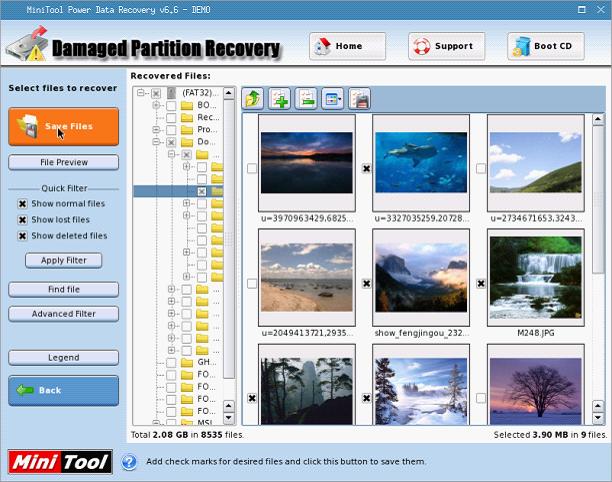This screenshot has height=482, width=612.
Task: Collapse the Pro... folder node
Action: coord(156,129)
